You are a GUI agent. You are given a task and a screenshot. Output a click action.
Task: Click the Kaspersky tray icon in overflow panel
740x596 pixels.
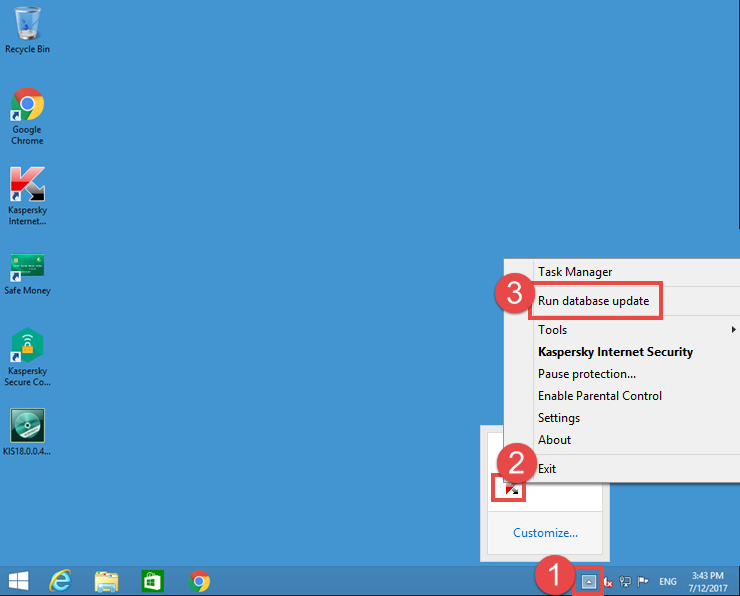511,488
